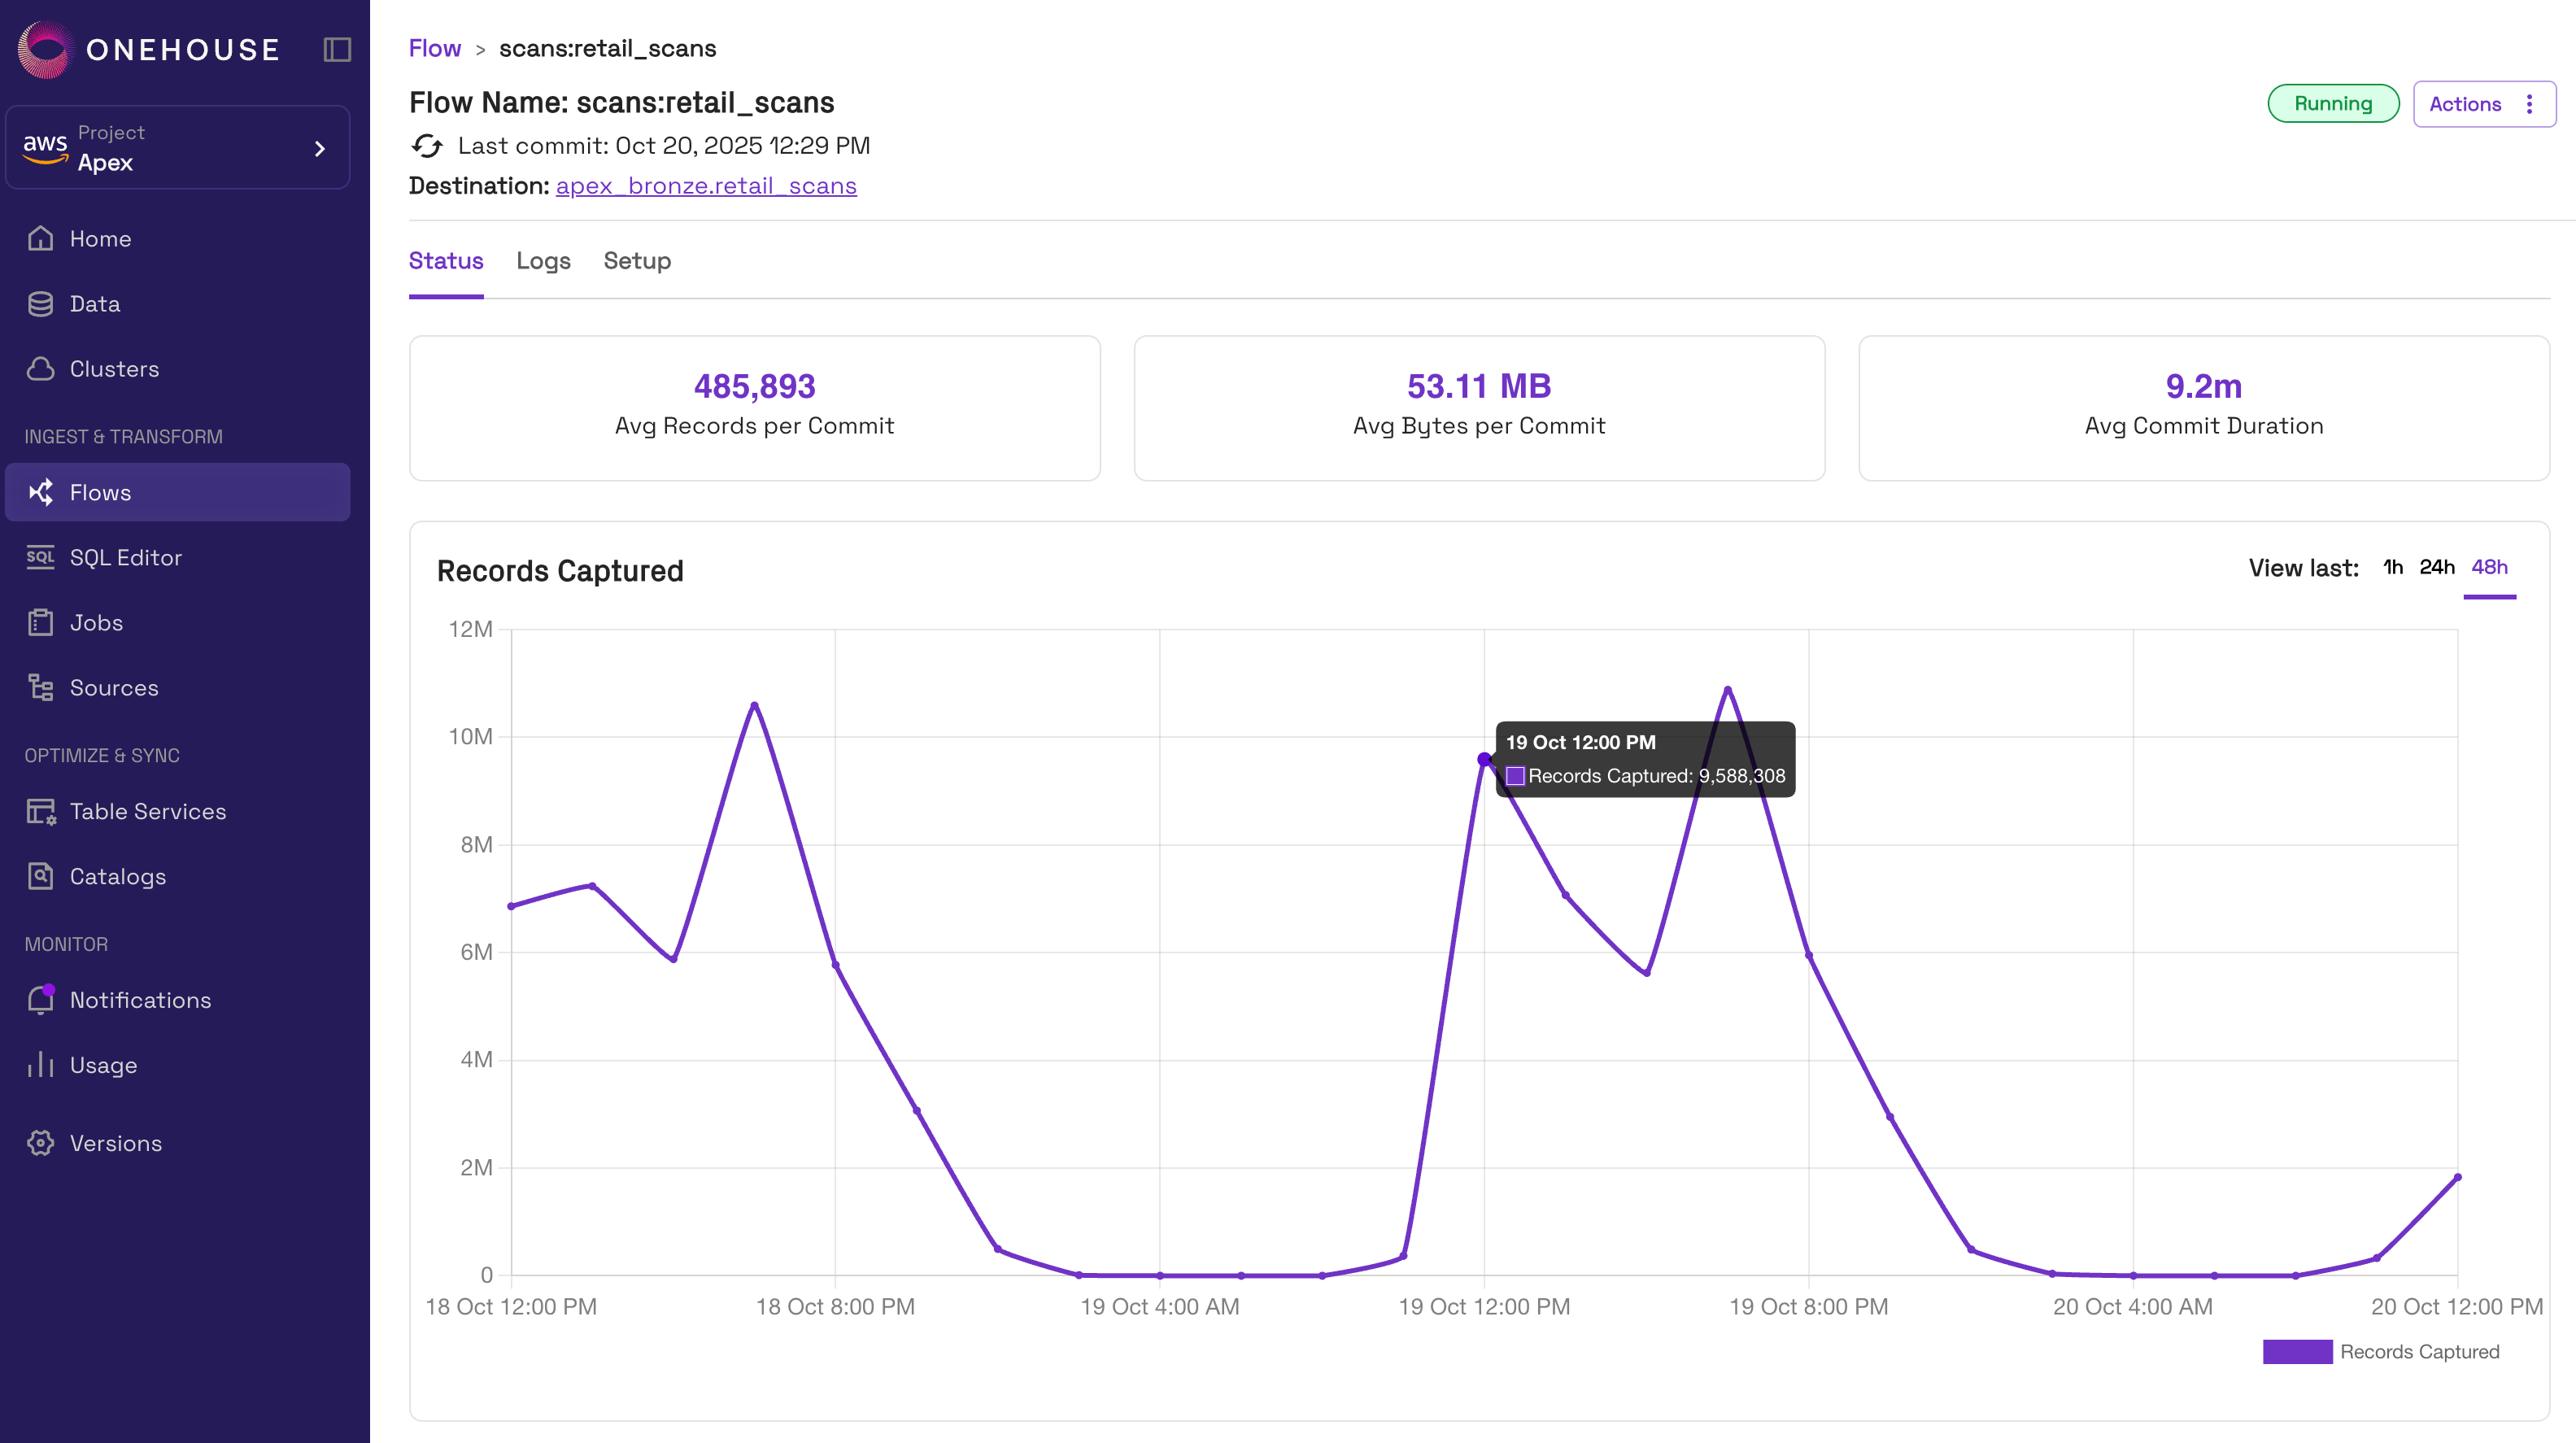Click the refresh sync icon near Last commit

[427, 146]
